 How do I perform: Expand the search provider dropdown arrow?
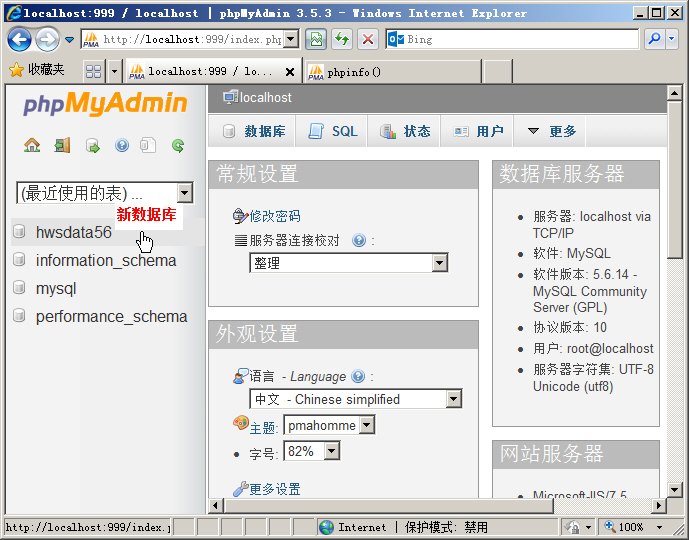point(672,39)
